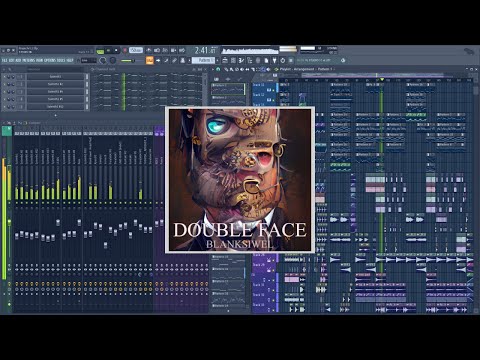The height and width of the screenshot is (360, 480).
Task: Toggle the metronome icon
Action: tap(148, 51)
